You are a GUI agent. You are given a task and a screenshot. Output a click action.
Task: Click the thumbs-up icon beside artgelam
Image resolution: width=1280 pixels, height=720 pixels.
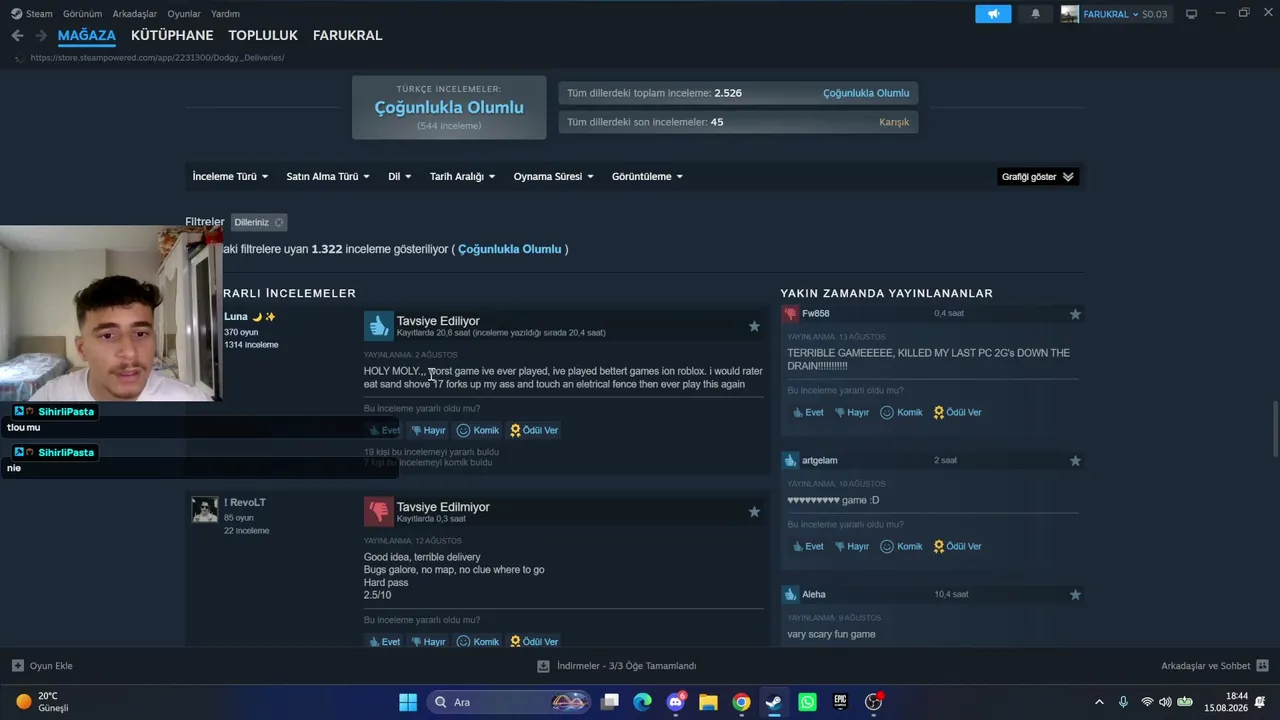point(791,461)
